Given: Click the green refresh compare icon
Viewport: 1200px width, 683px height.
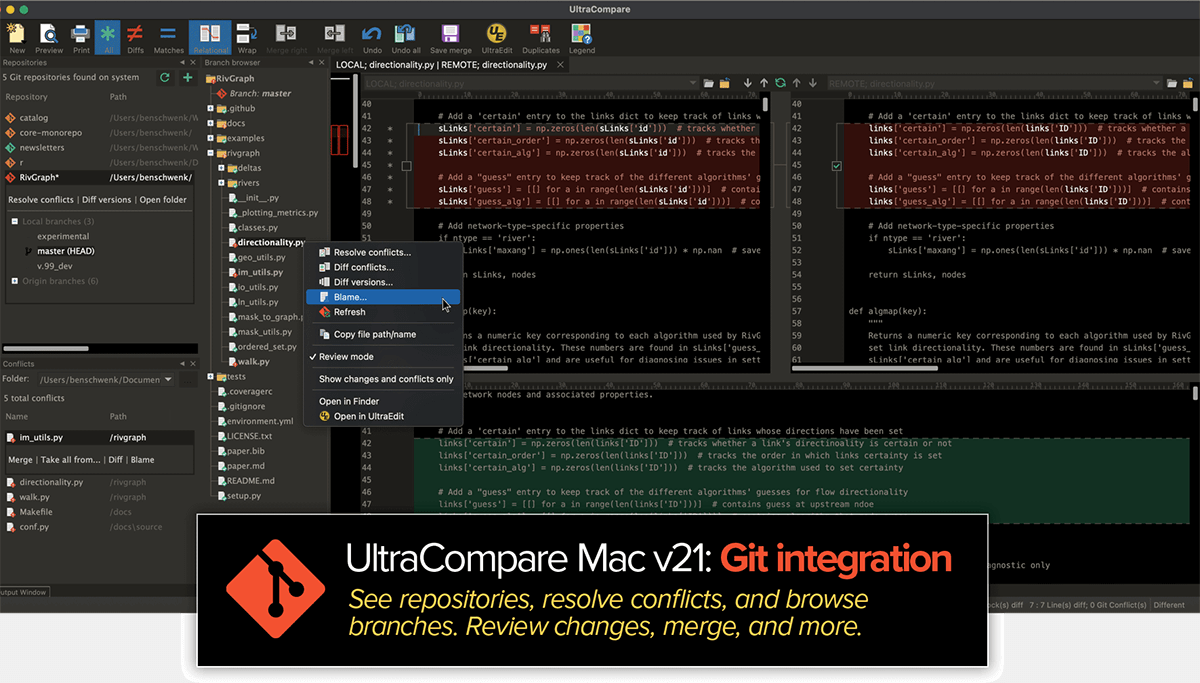Looking at the screenshot, I should [780, 82].
